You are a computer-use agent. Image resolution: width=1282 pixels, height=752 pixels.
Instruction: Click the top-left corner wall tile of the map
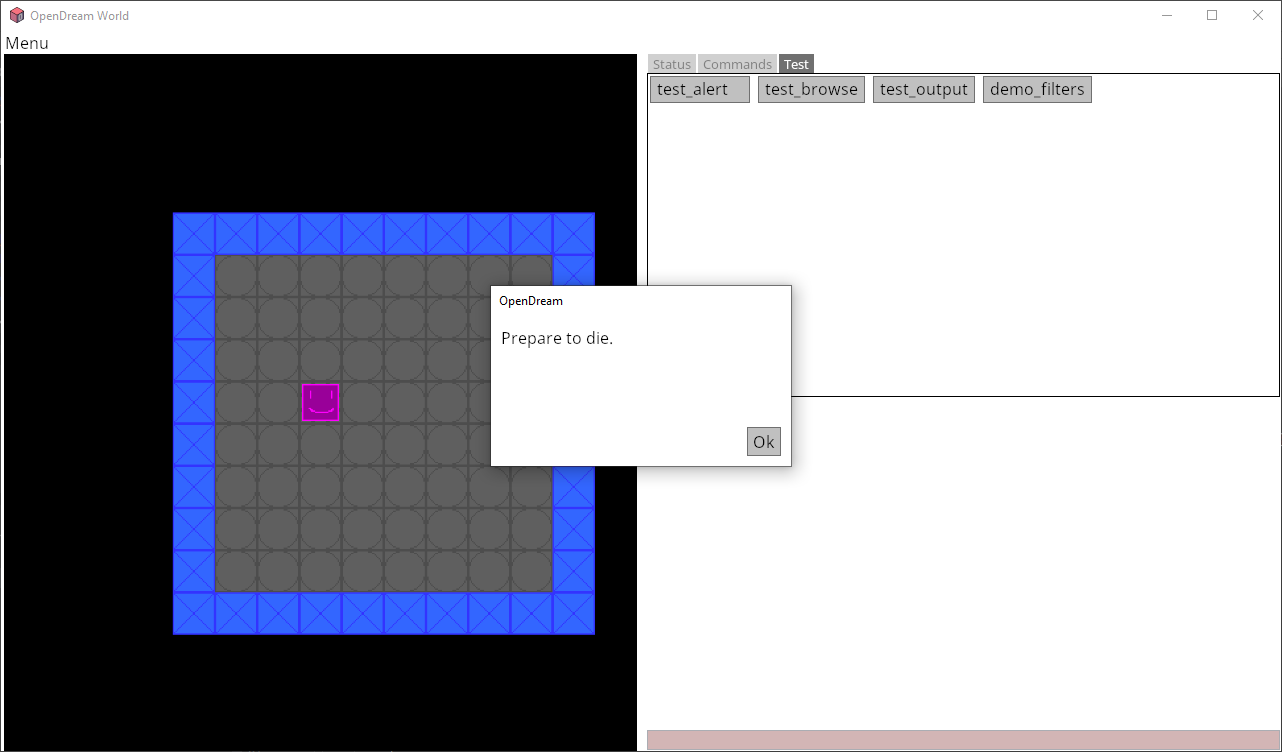[193, 233]
